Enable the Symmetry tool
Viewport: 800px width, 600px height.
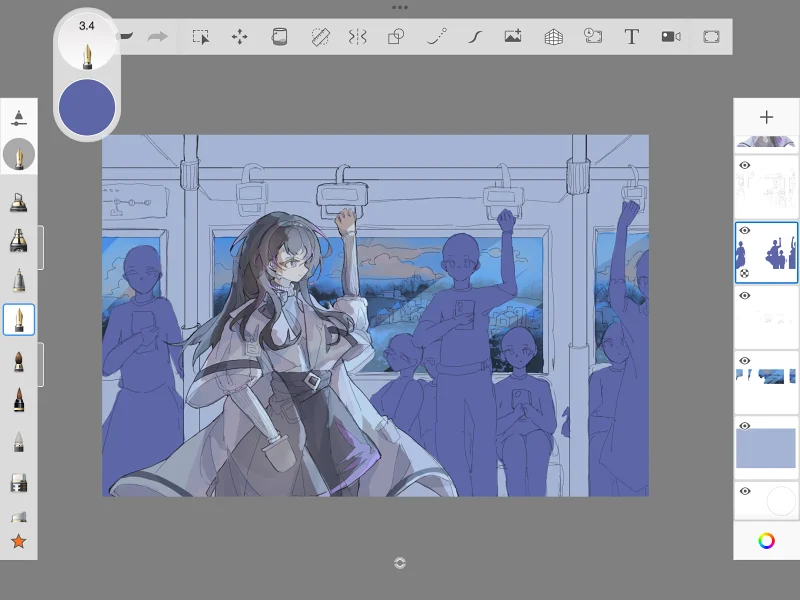358,37
